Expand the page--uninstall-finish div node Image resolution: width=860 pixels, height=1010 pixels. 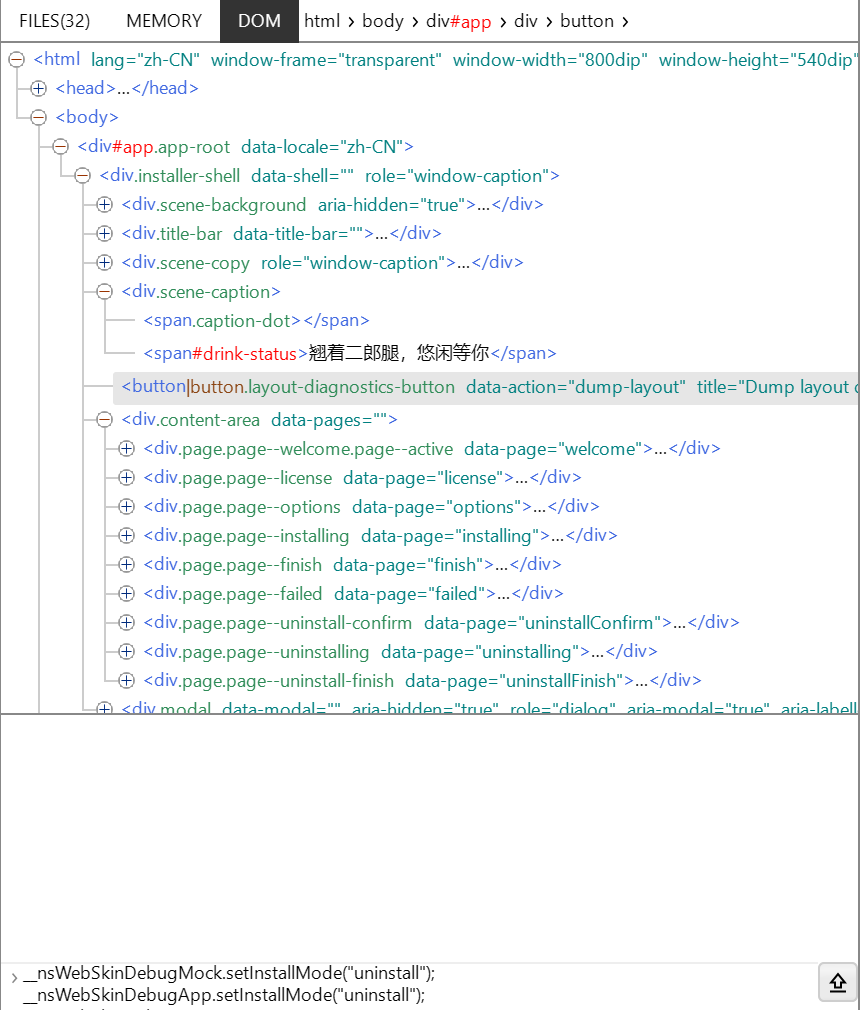126,681
